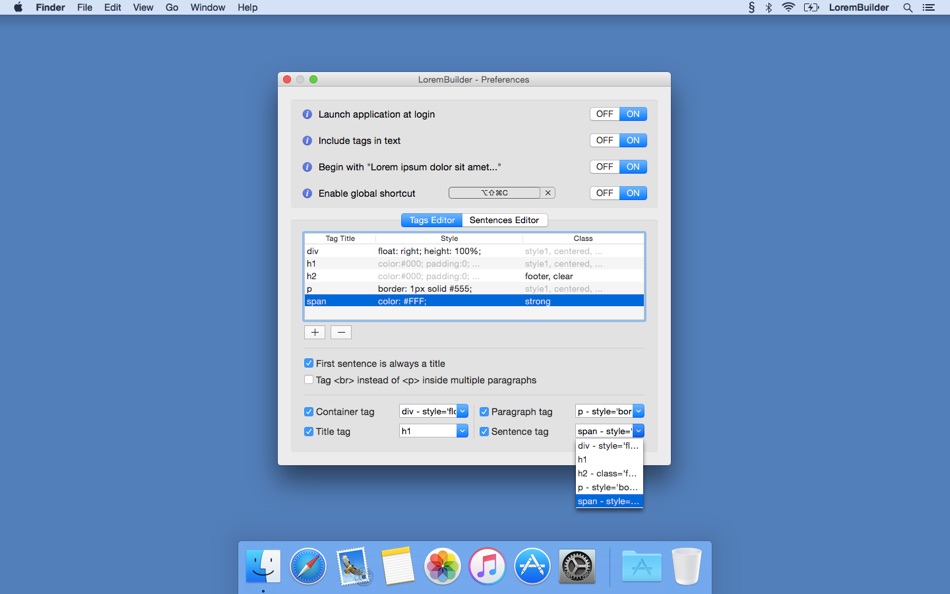Add a new tag with the plus button

pyautogui.click(x=314, y=331)
